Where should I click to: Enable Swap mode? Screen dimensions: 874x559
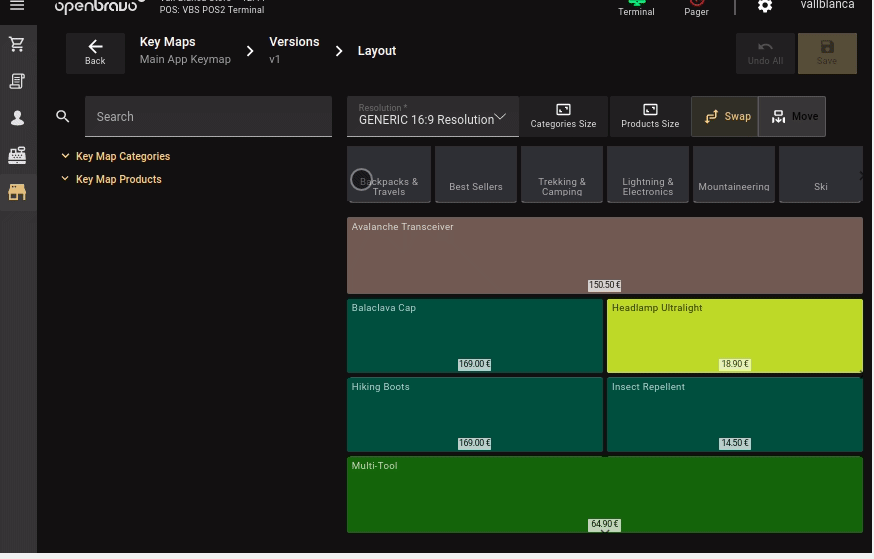[x=725, y=117]
